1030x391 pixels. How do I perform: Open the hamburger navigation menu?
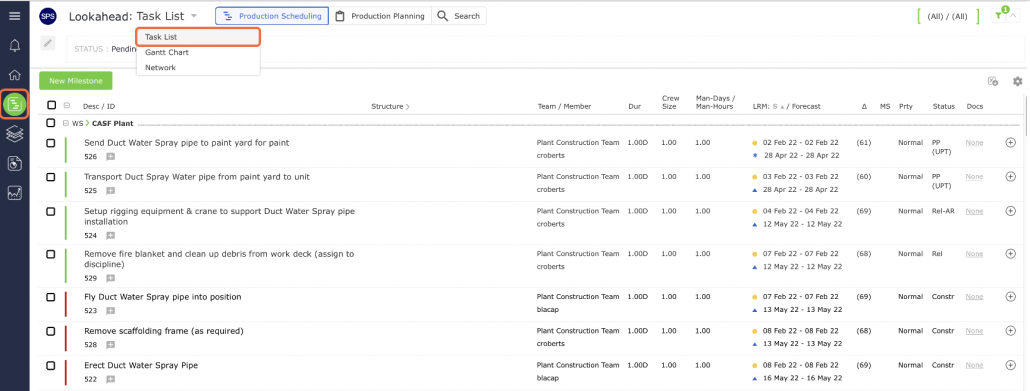14,16
